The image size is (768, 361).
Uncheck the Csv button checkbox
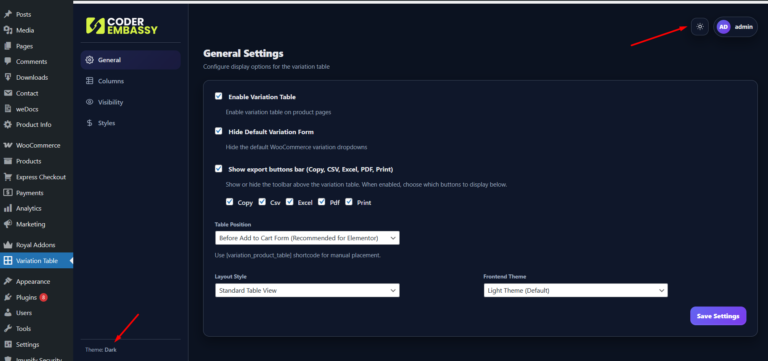262,202
